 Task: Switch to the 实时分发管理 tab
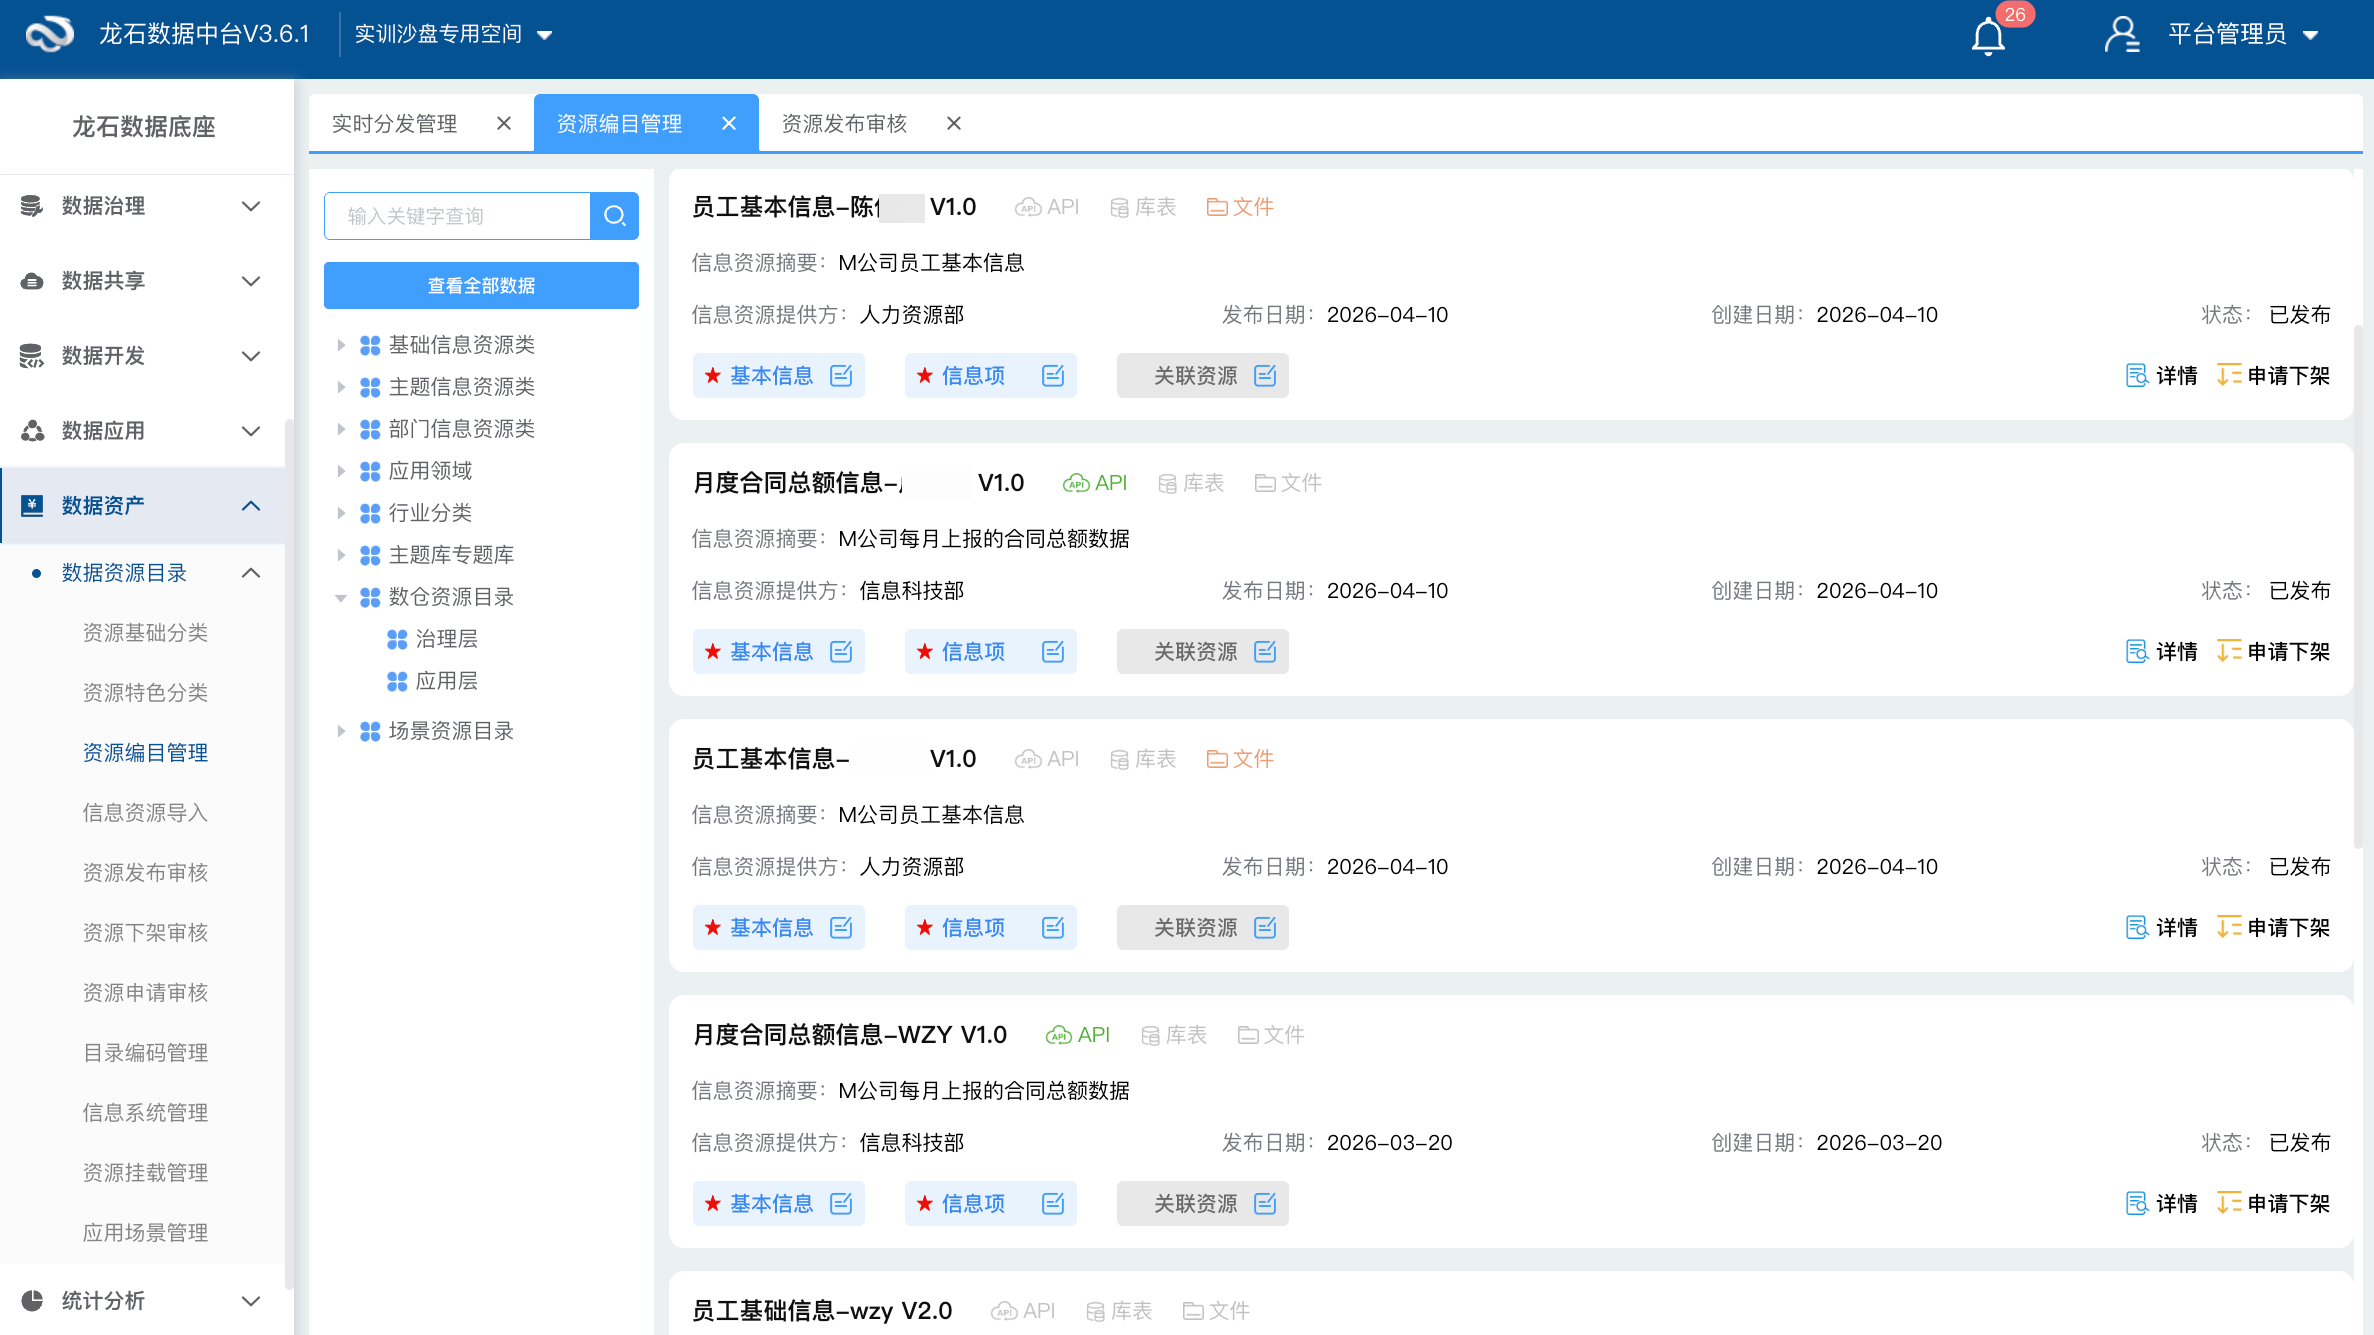pyautogui.click(x=395, y=122)
